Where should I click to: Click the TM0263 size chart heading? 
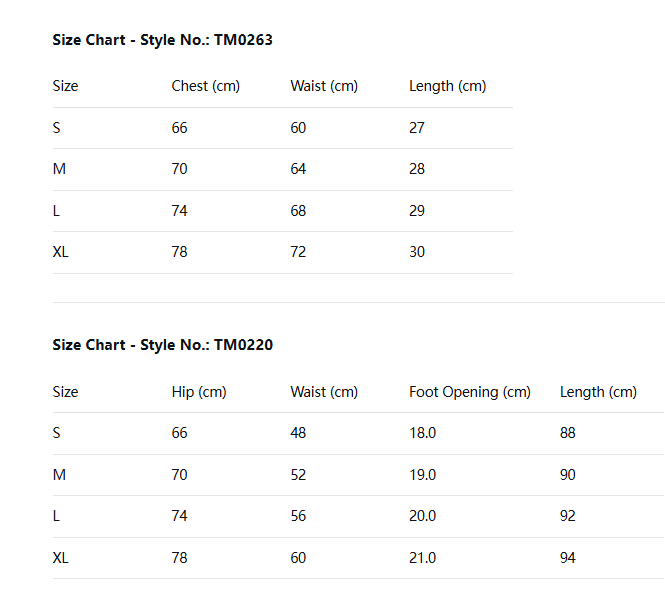[162, 40]
